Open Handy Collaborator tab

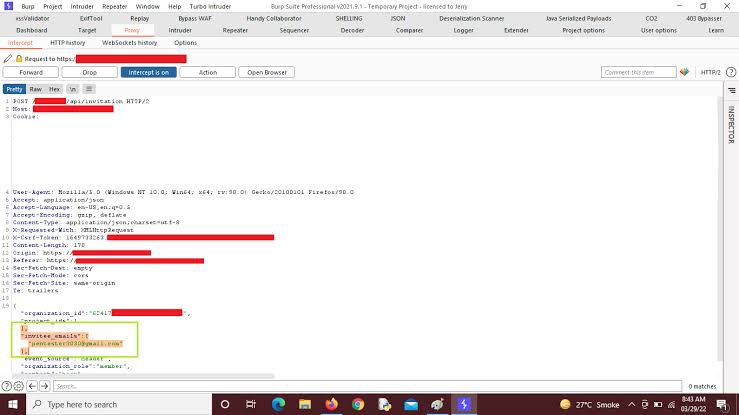274,18
